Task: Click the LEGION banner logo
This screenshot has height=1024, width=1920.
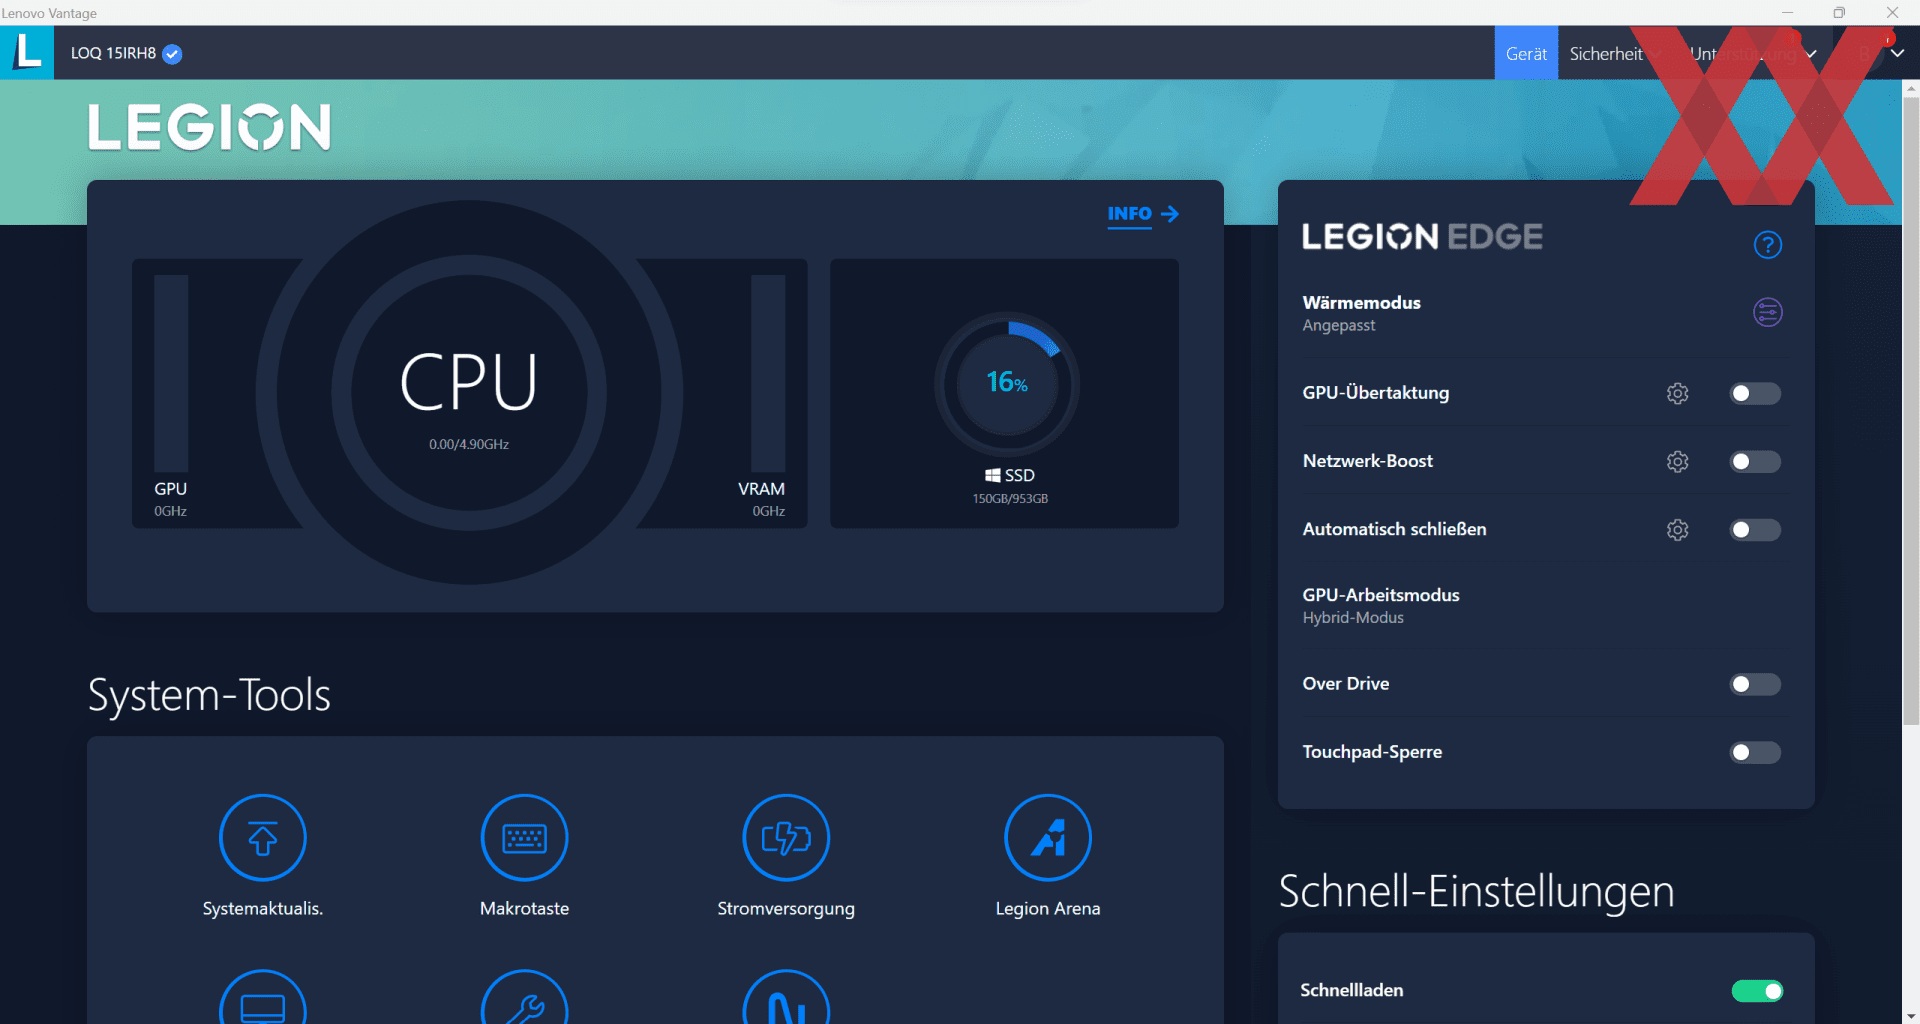Action: [x=209, y=127]
